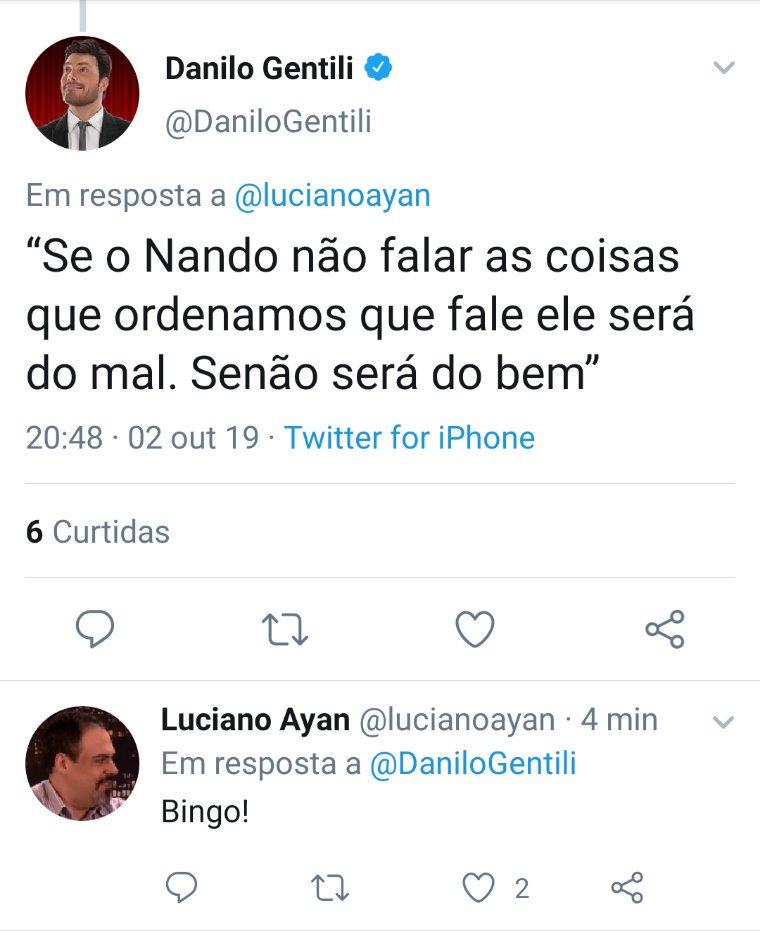
Task: Open Luciano Ayan display name
Action: tap(255, 719)
